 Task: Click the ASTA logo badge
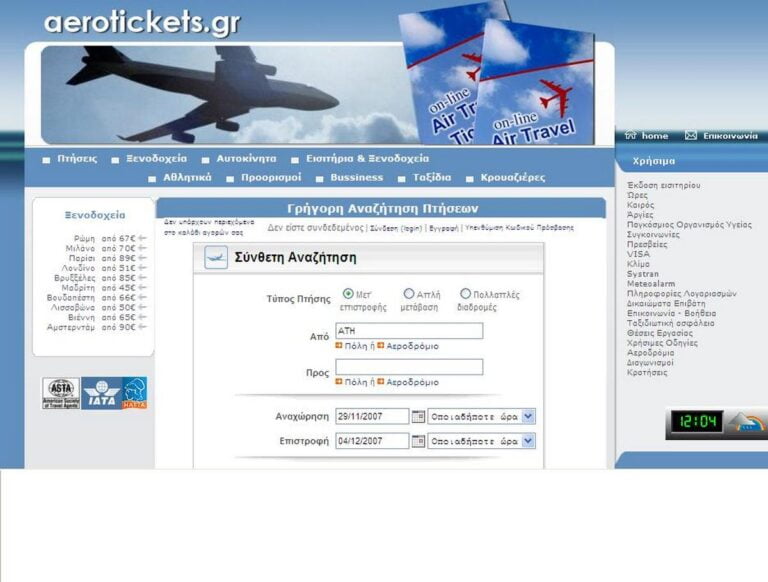[60, 393]
